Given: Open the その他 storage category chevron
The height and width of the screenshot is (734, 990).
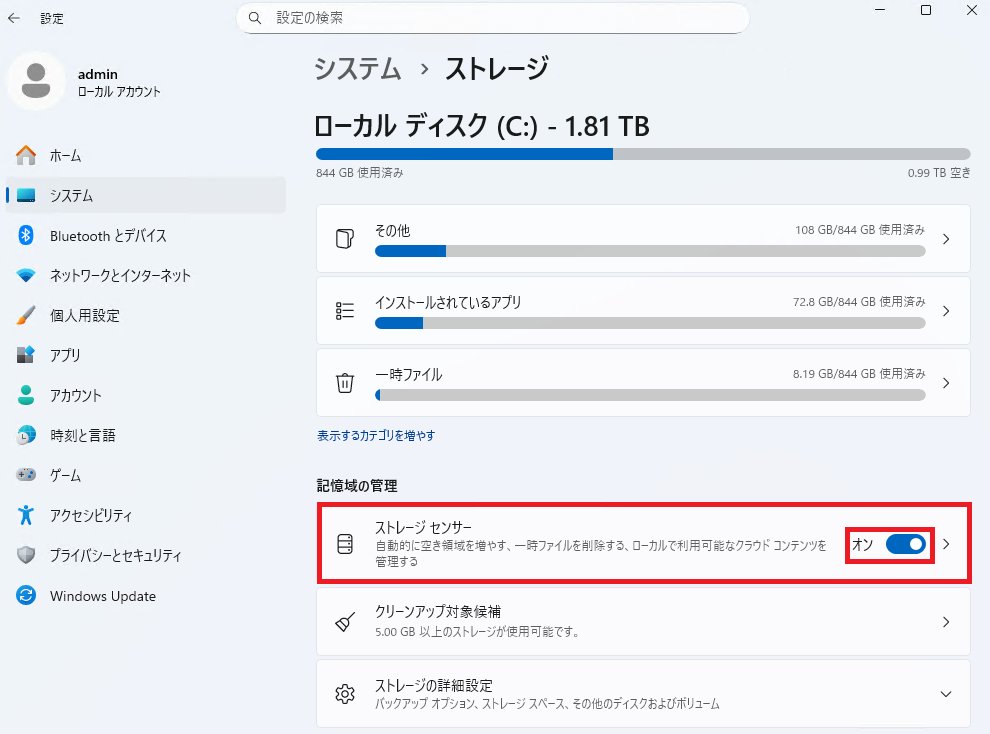Looking at the screenshot, I should [946, 239].
